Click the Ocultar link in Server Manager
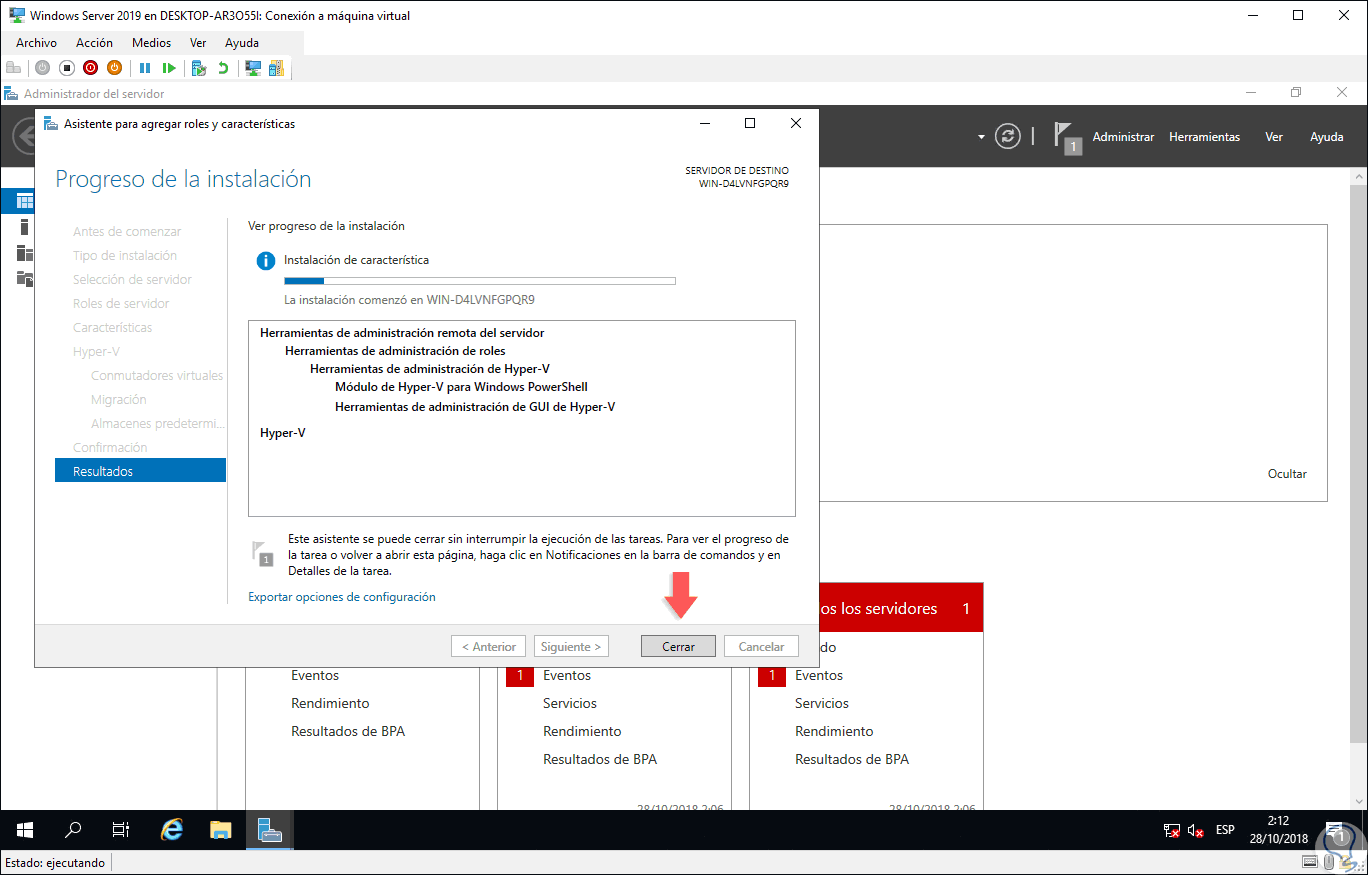The image size is (1368, 875). 1287,474
